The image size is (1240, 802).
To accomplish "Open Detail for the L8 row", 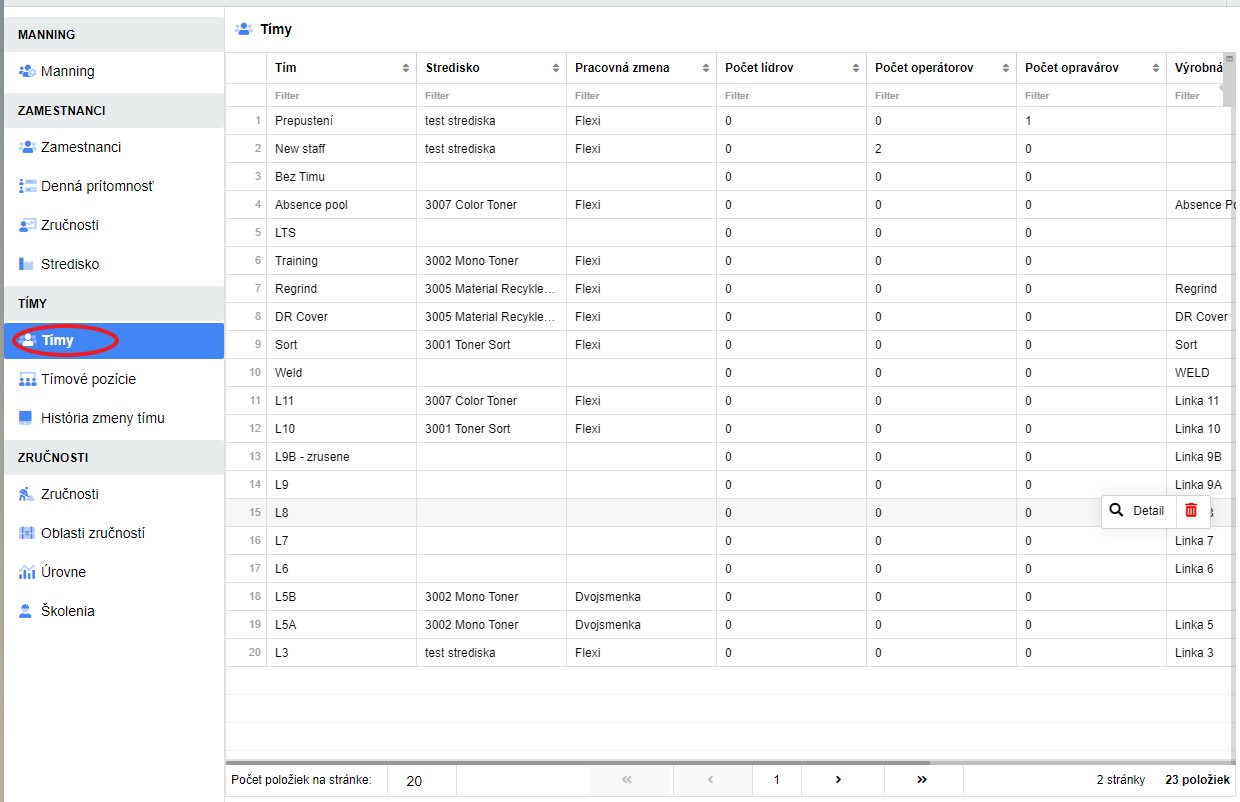I will coord(1138,510).
